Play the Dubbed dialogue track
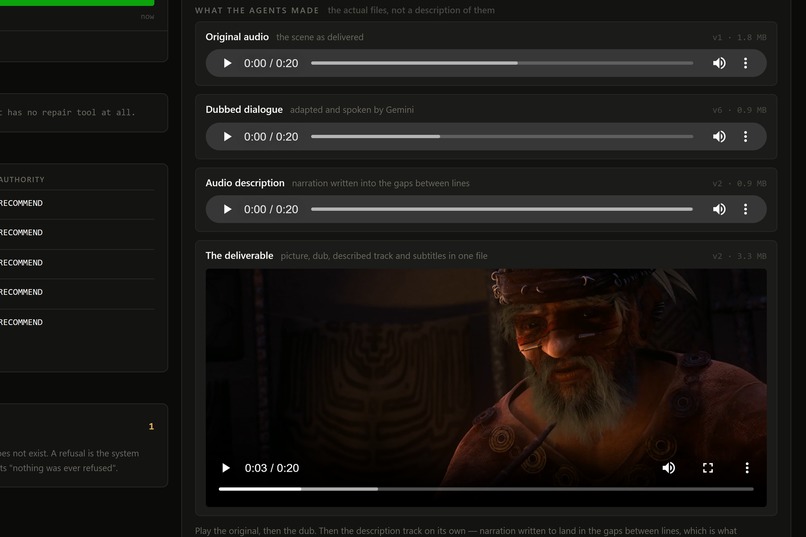The width and height of the screenshot is (806, 537). coord(227,137)
